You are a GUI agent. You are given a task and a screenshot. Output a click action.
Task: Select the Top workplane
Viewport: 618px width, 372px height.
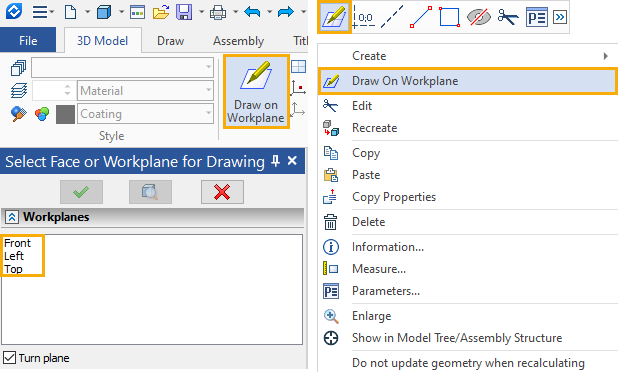click(13, 269)
